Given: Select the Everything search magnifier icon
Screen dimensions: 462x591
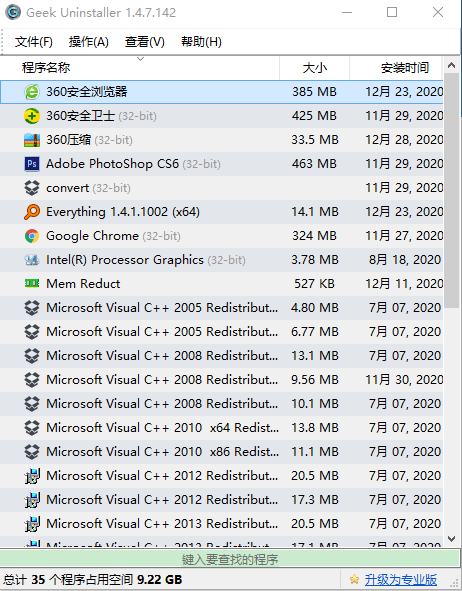Looking at the screenshot, I should [32, 212].
